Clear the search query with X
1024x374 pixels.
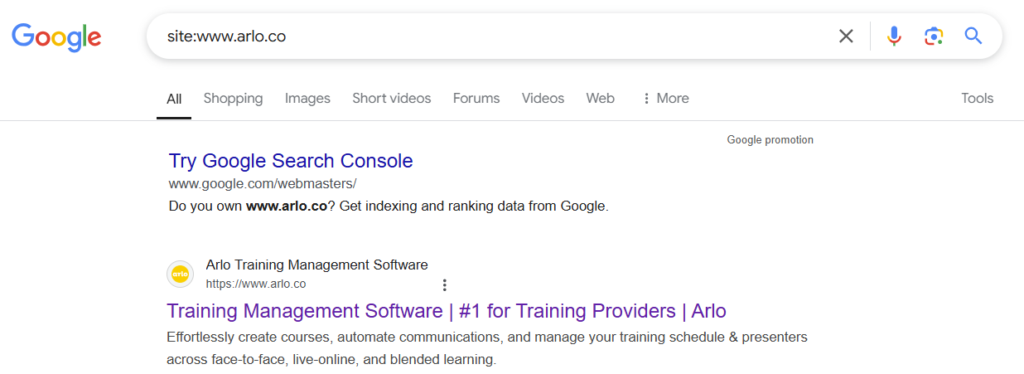click(846, 37)
